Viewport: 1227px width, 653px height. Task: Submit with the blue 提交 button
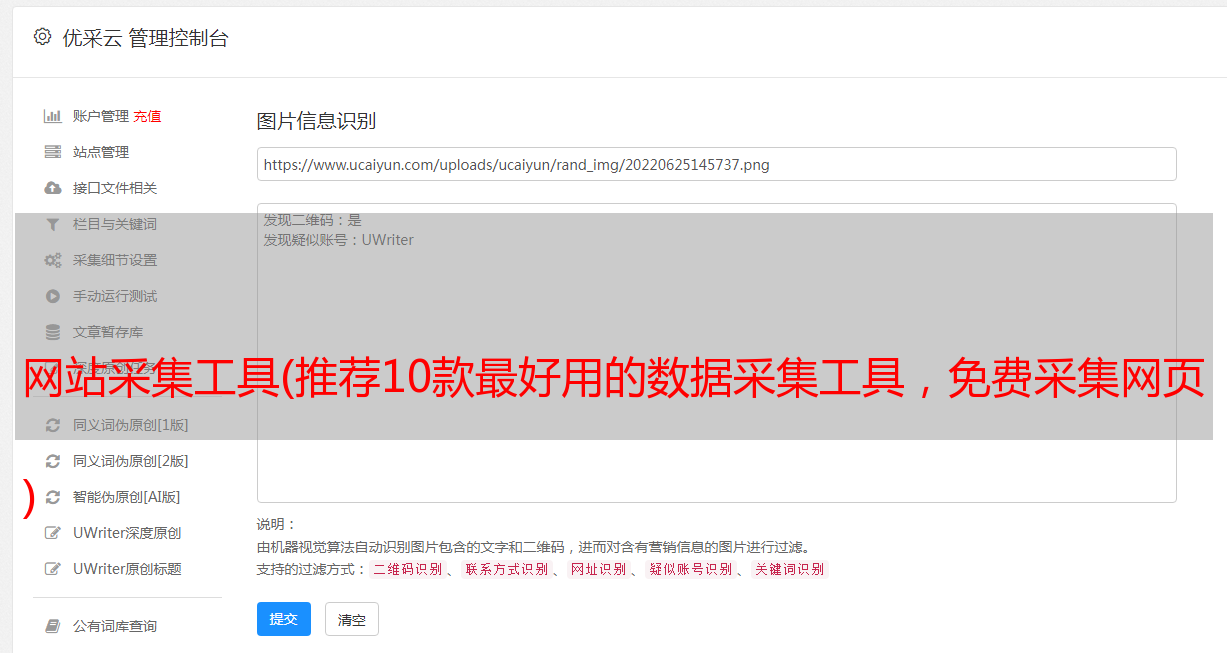point(284,619)
